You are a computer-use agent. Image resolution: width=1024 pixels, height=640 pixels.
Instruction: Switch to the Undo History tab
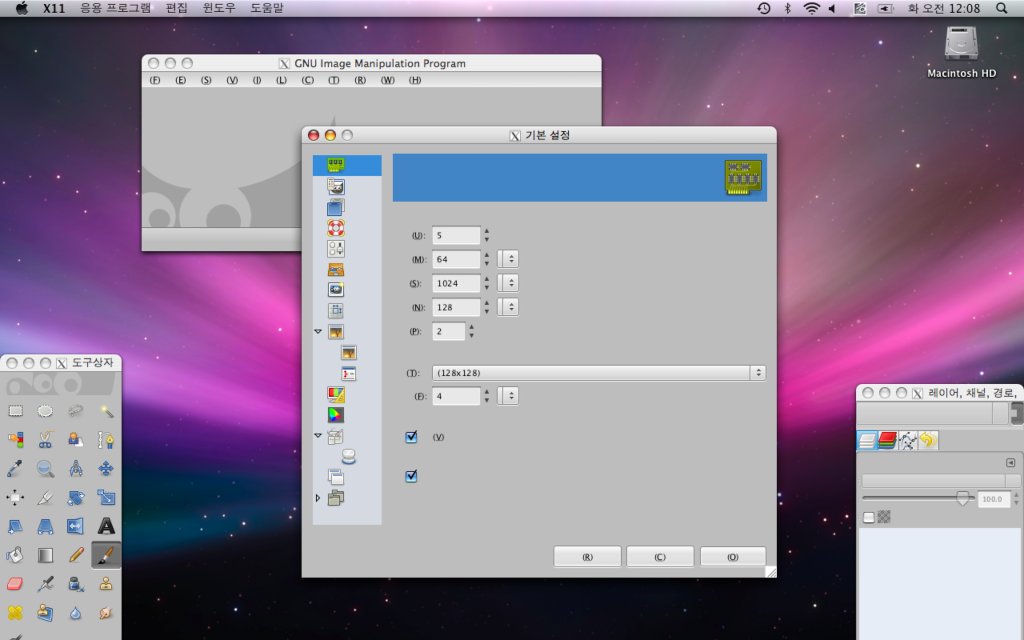(x=927, y=441)
